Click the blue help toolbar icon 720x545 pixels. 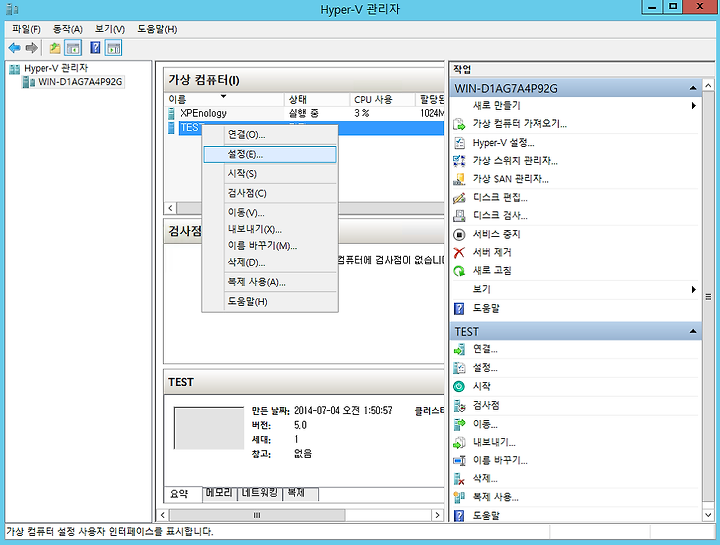pyautogui.click(x=95, y=48)
